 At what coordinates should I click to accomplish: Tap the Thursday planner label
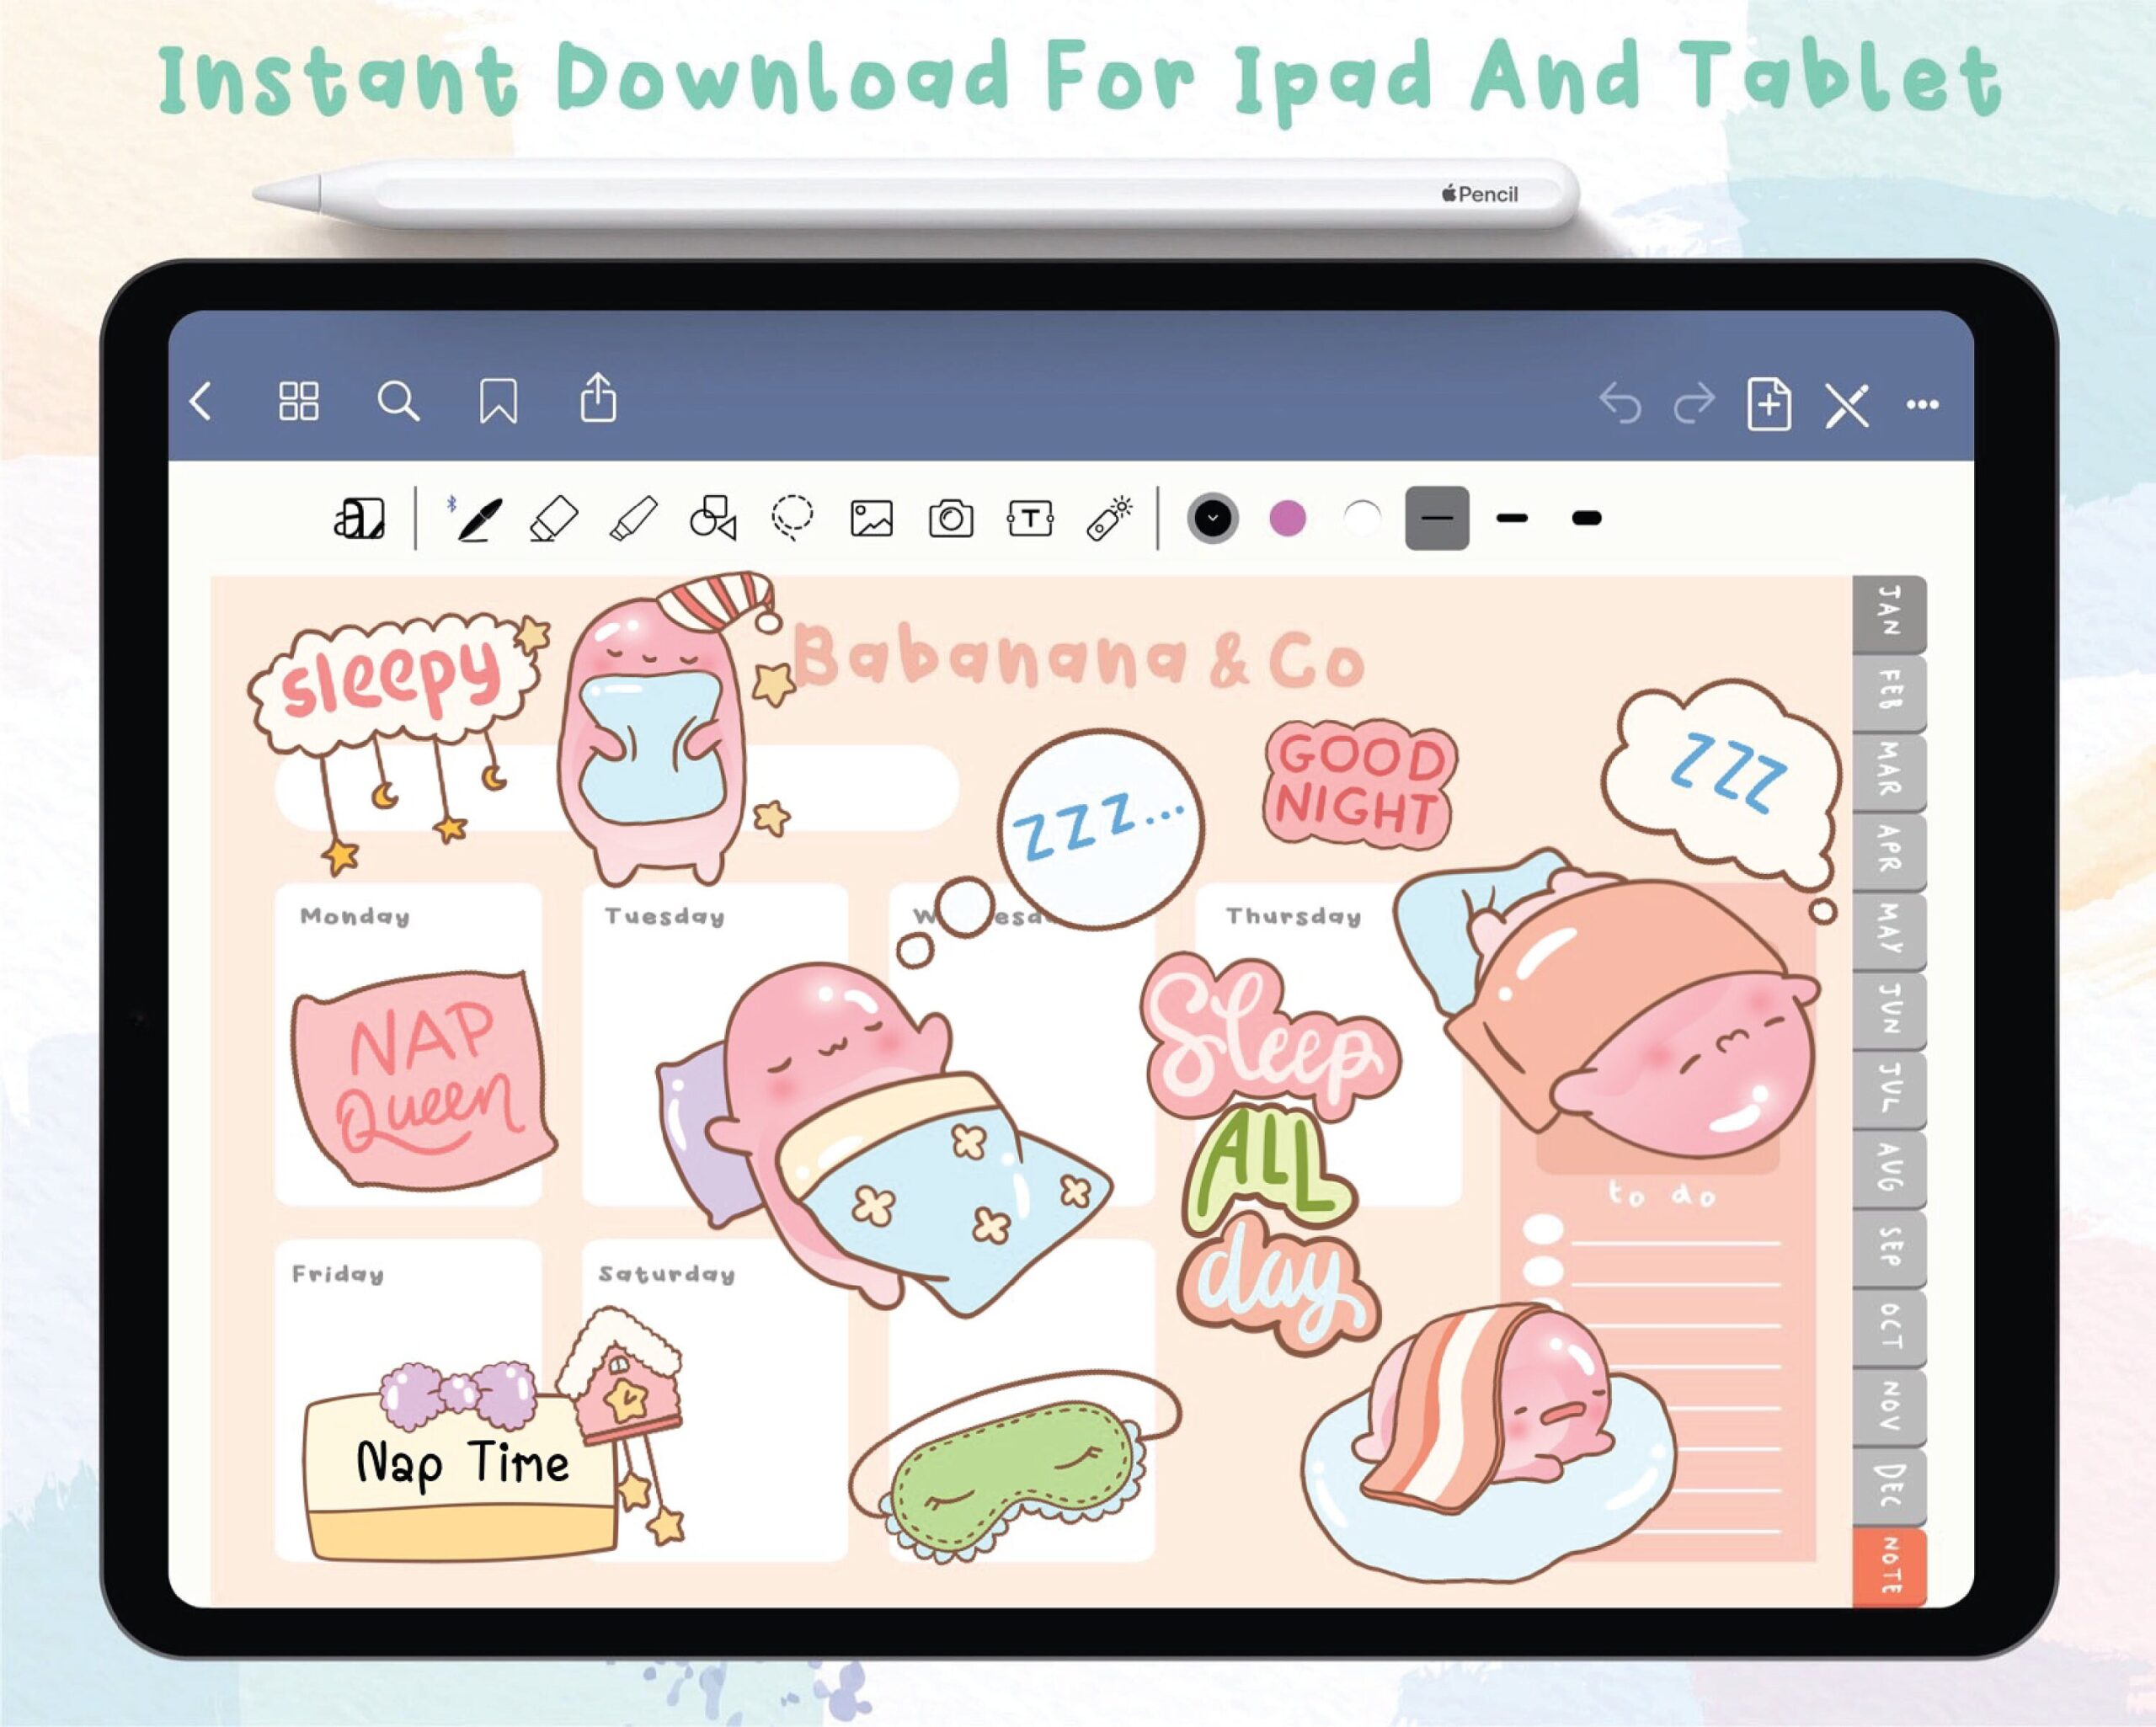(1293, 916)
